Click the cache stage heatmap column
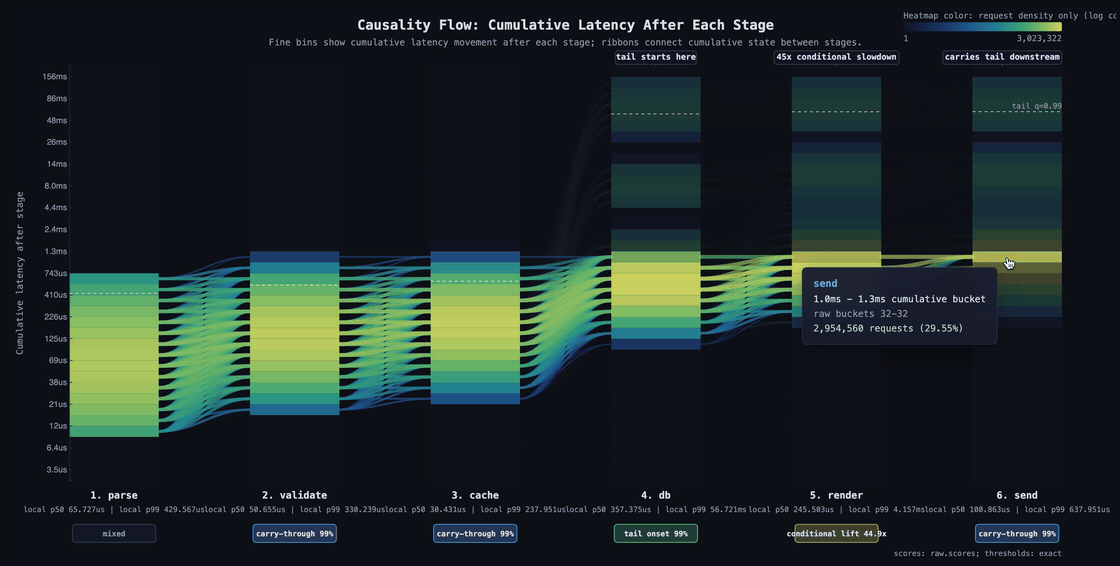Image resolution: width=1120 pixels, height=566 pixels. [475, 328]
